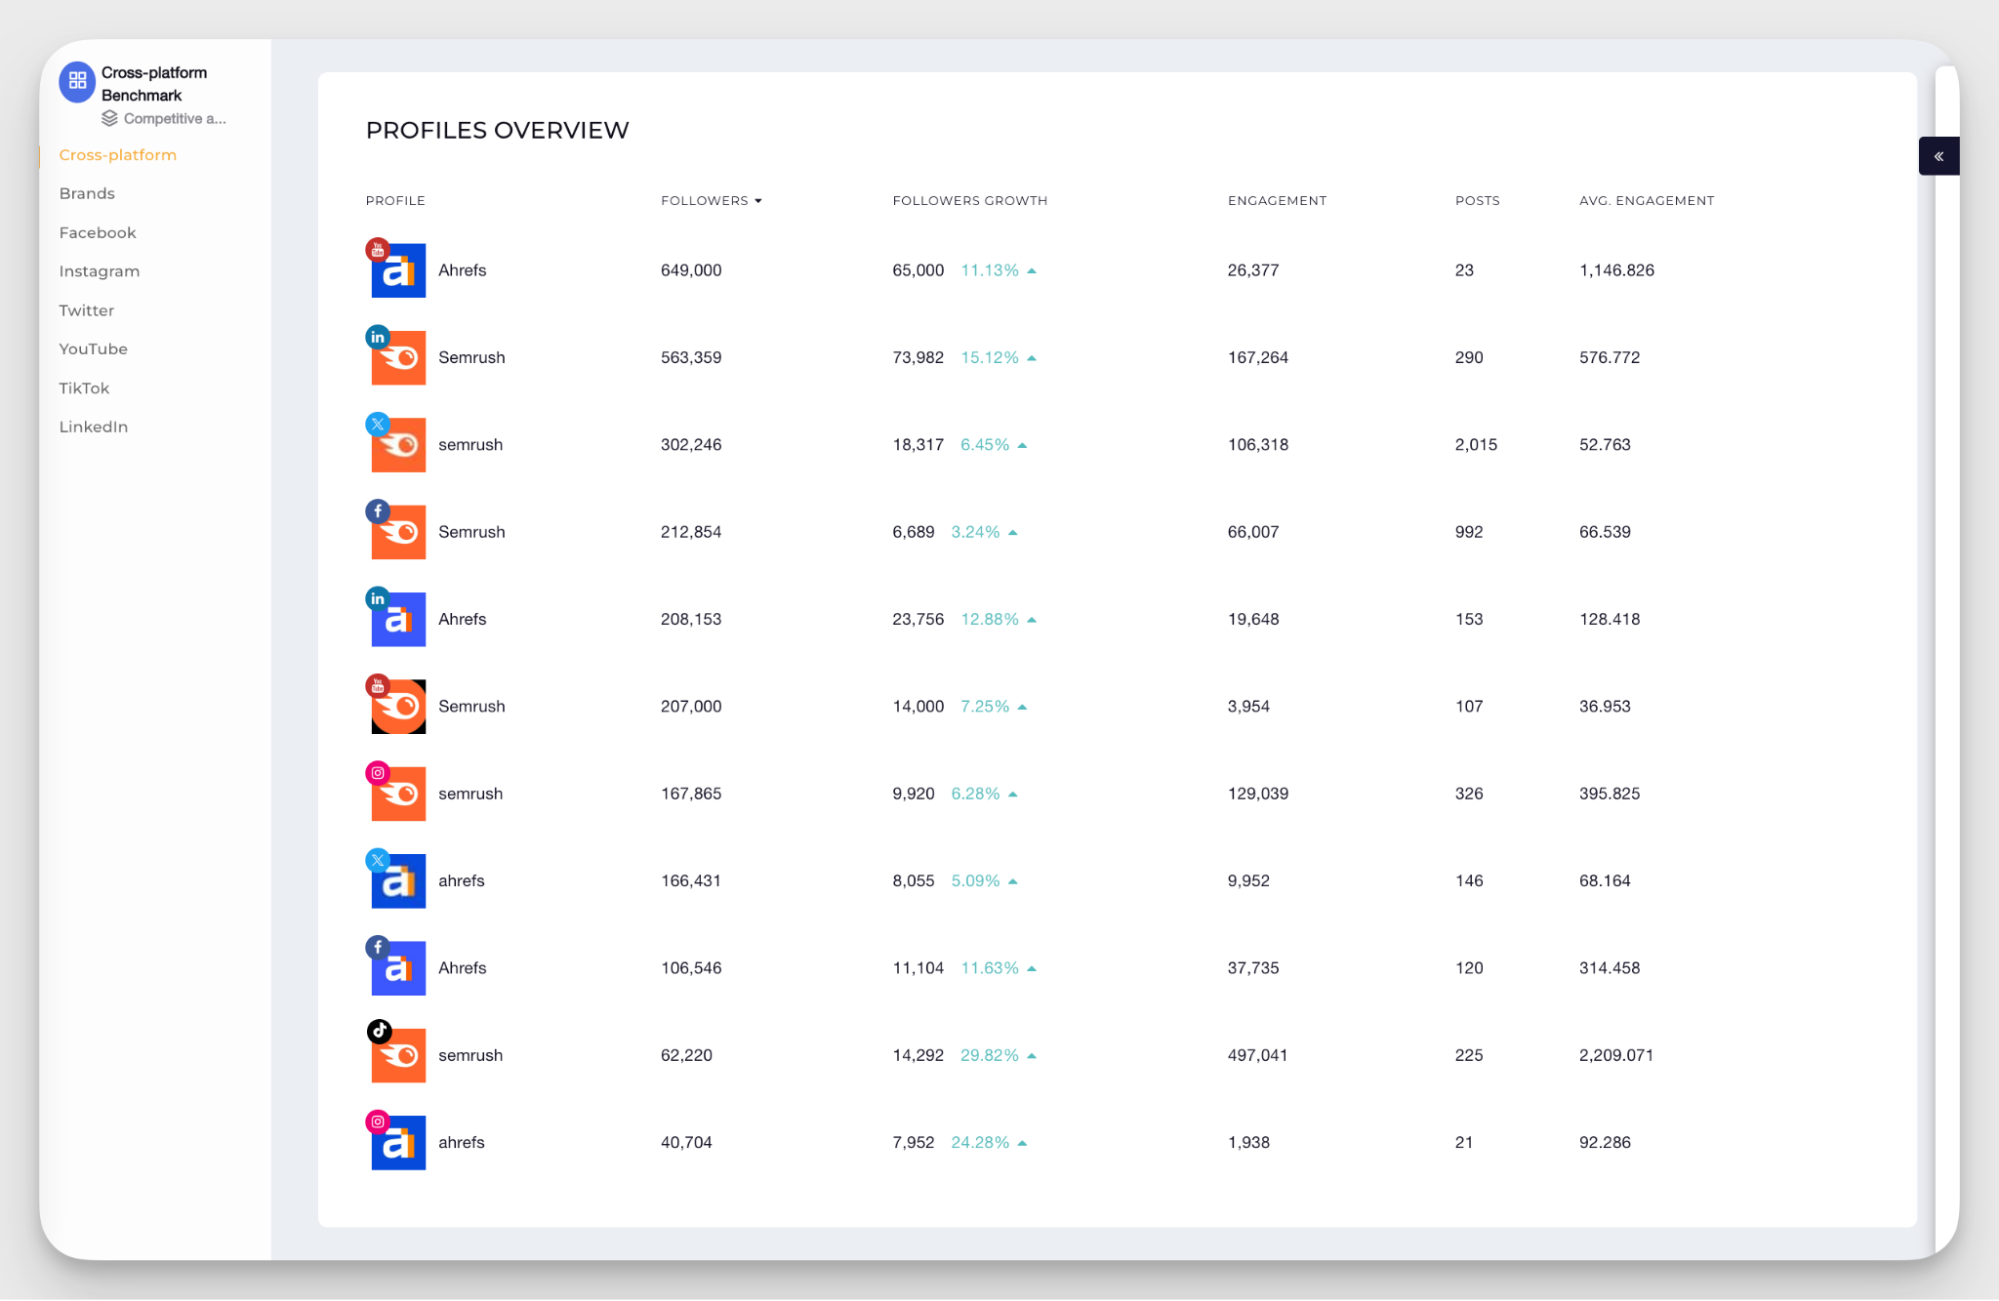The height and width of the screenshot is (1301, 1999).
Task: Open the Ahrefs LinkedIn profile icon
Action: click(x=397, y=618)
